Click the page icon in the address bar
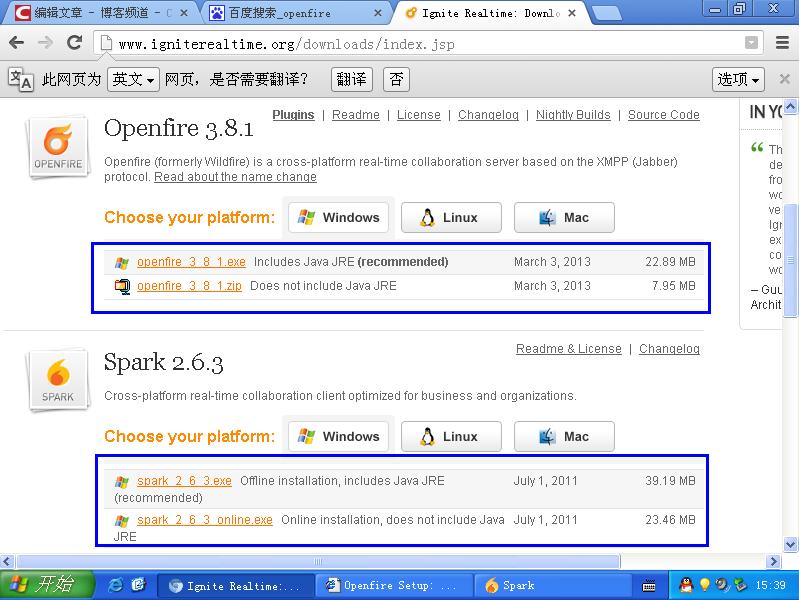The width and height of the screenshot is (799, 600). (106, 43)
